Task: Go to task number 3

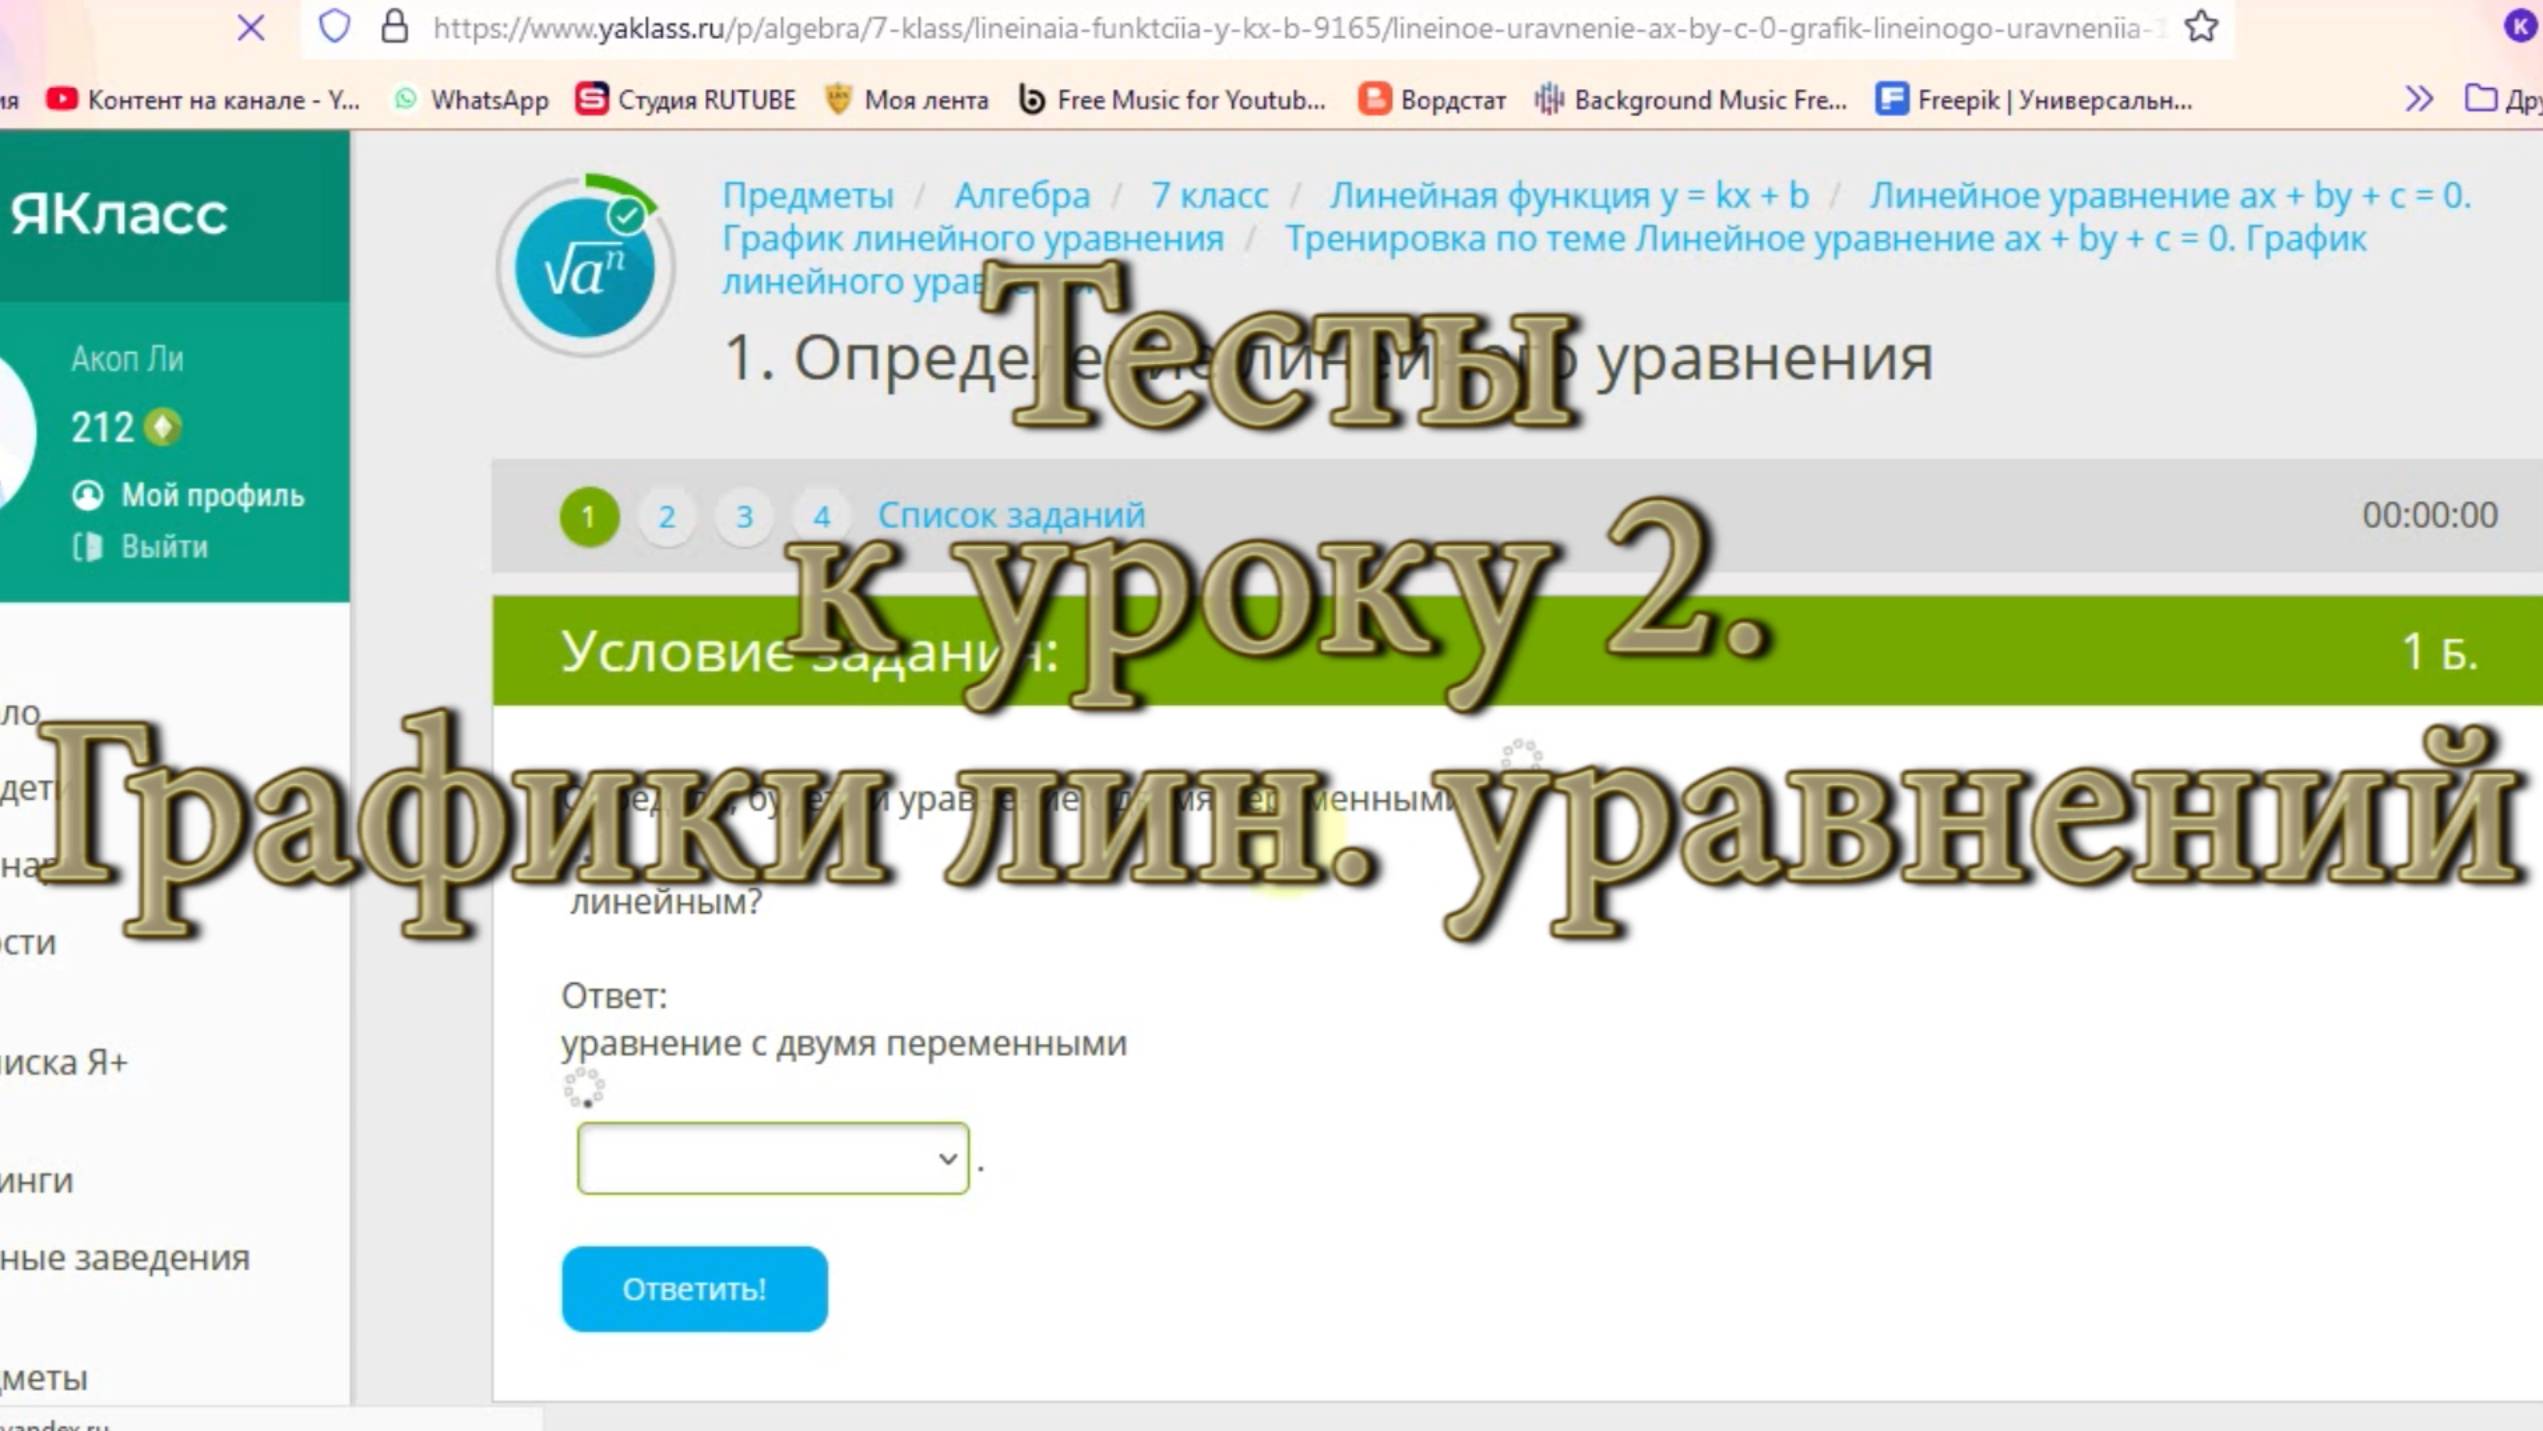Action: click(744, 517)
